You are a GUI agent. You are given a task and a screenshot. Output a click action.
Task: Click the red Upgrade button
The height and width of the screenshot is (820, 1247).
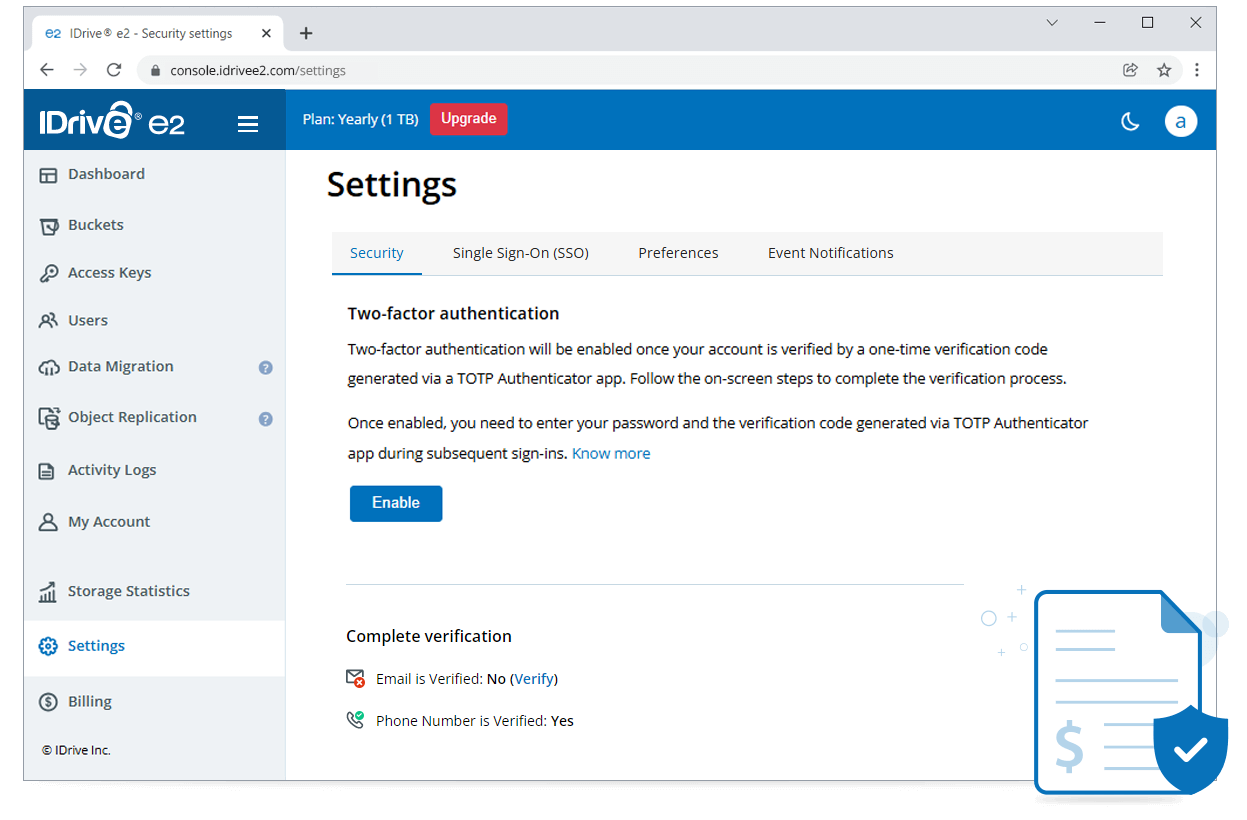click(469, 119)
